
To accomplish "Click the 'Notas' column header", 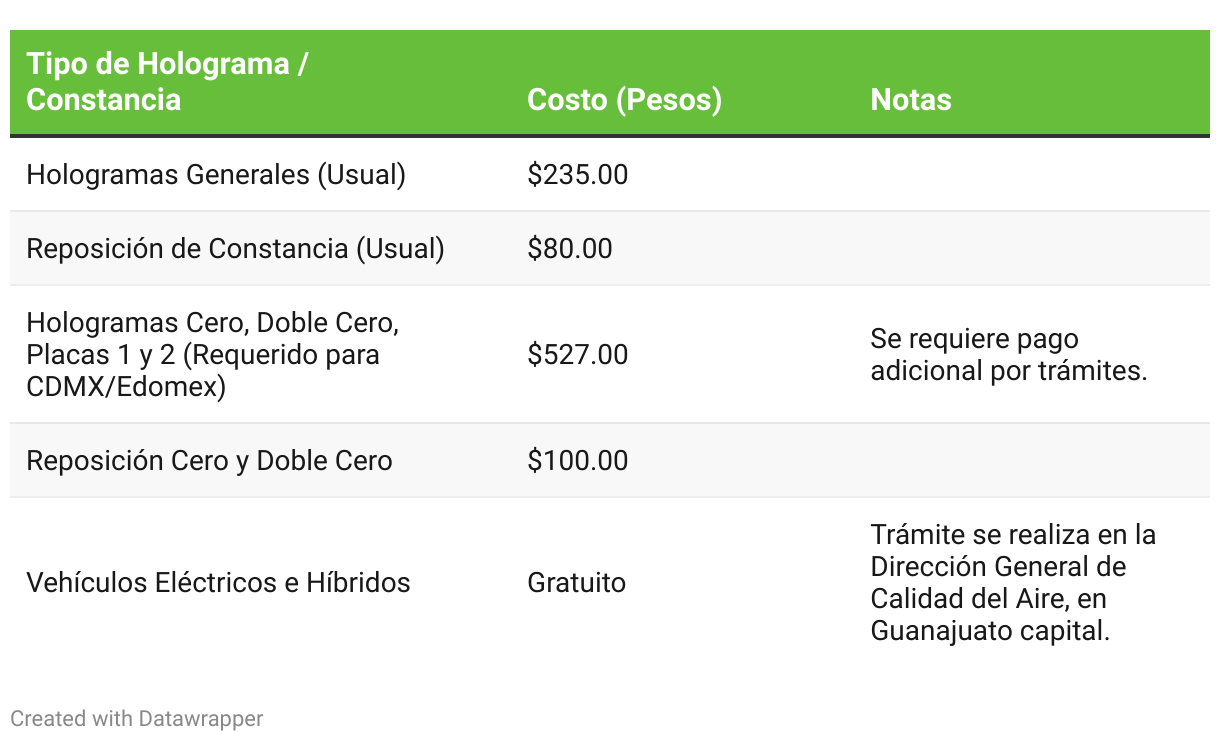I will click(911, 100).
